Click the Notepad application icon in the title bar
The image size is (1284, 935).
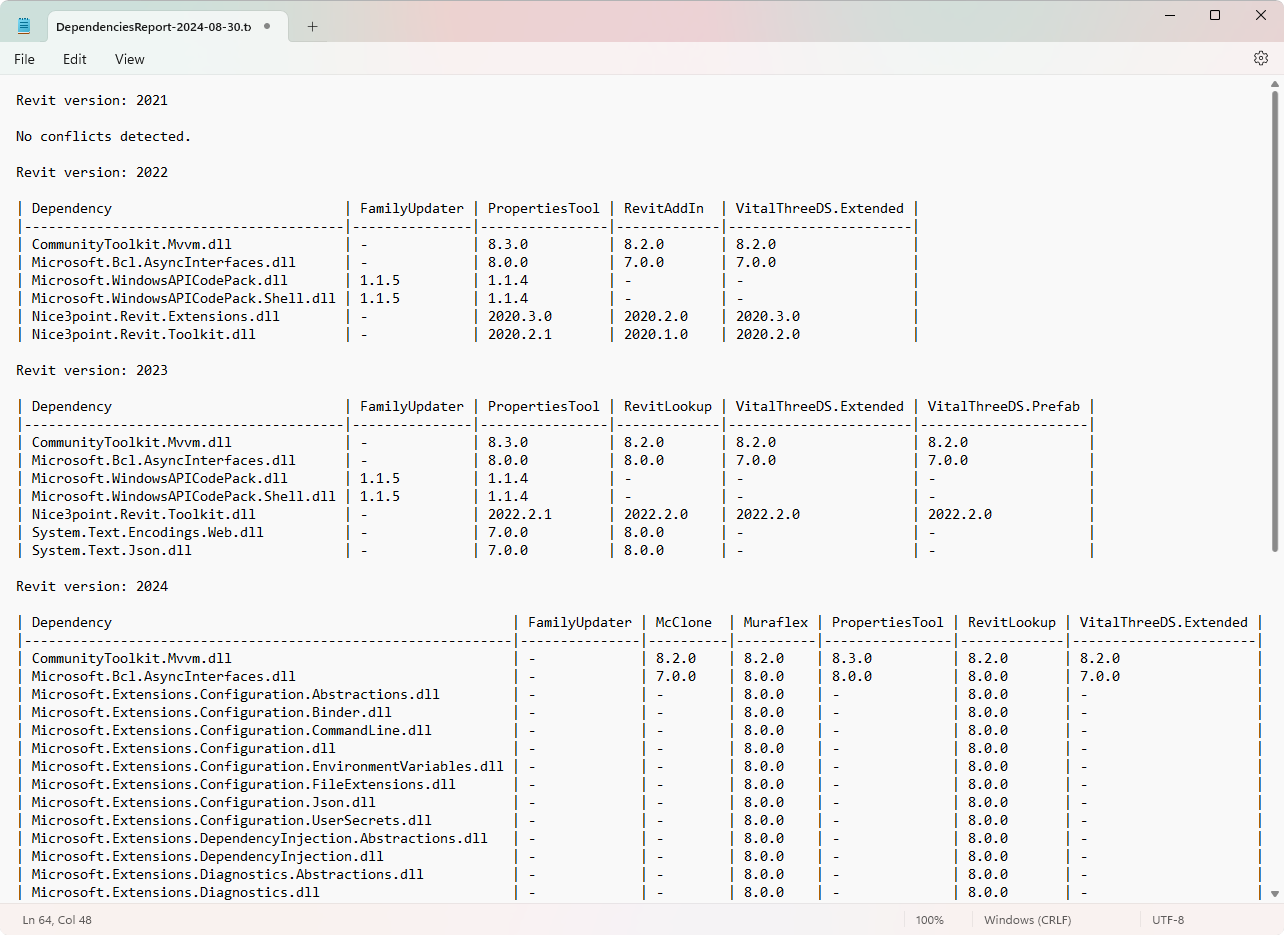tap(22, 24)
